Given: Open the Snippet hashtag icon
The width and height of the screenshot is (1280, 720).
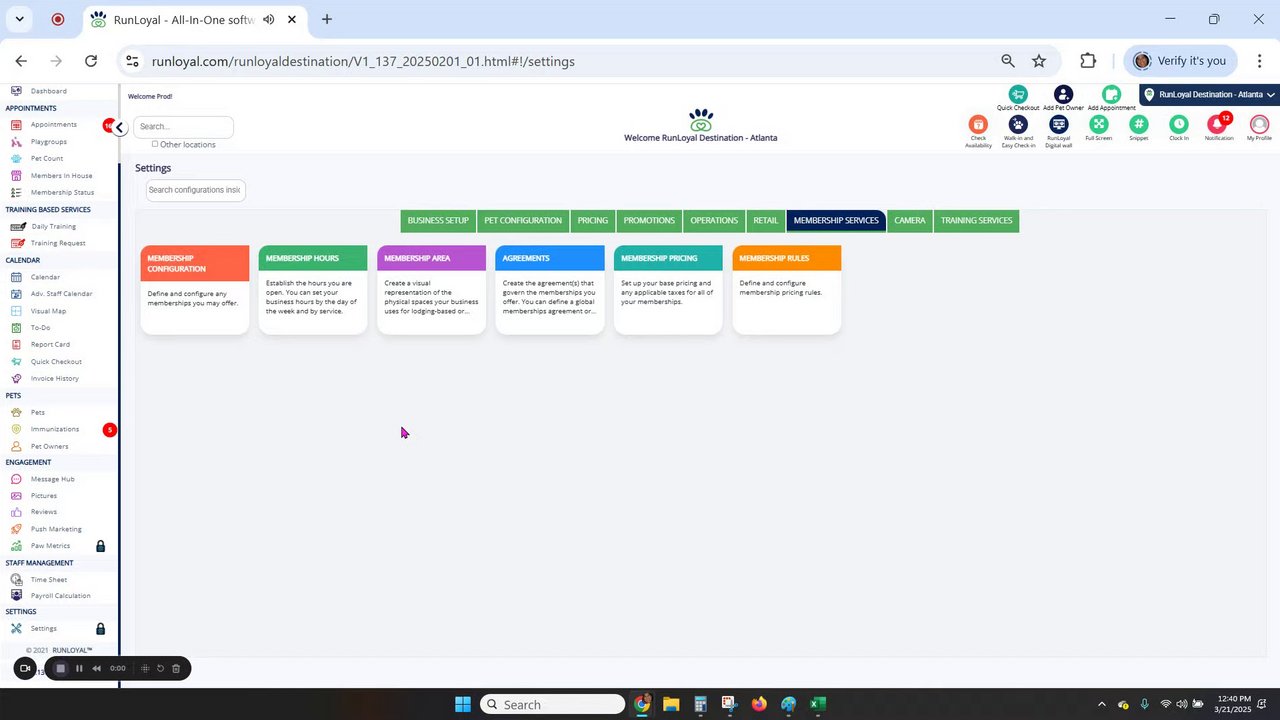Looking at the screenshot, I should click(1138, 124).
